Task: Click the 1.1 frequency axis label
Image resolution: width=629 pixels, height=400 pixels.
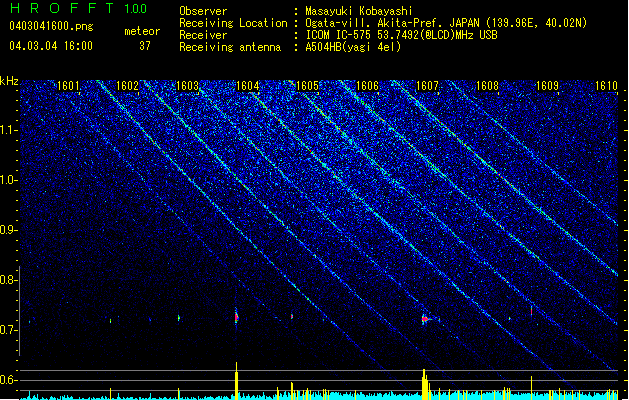Action: coord(8,130)
